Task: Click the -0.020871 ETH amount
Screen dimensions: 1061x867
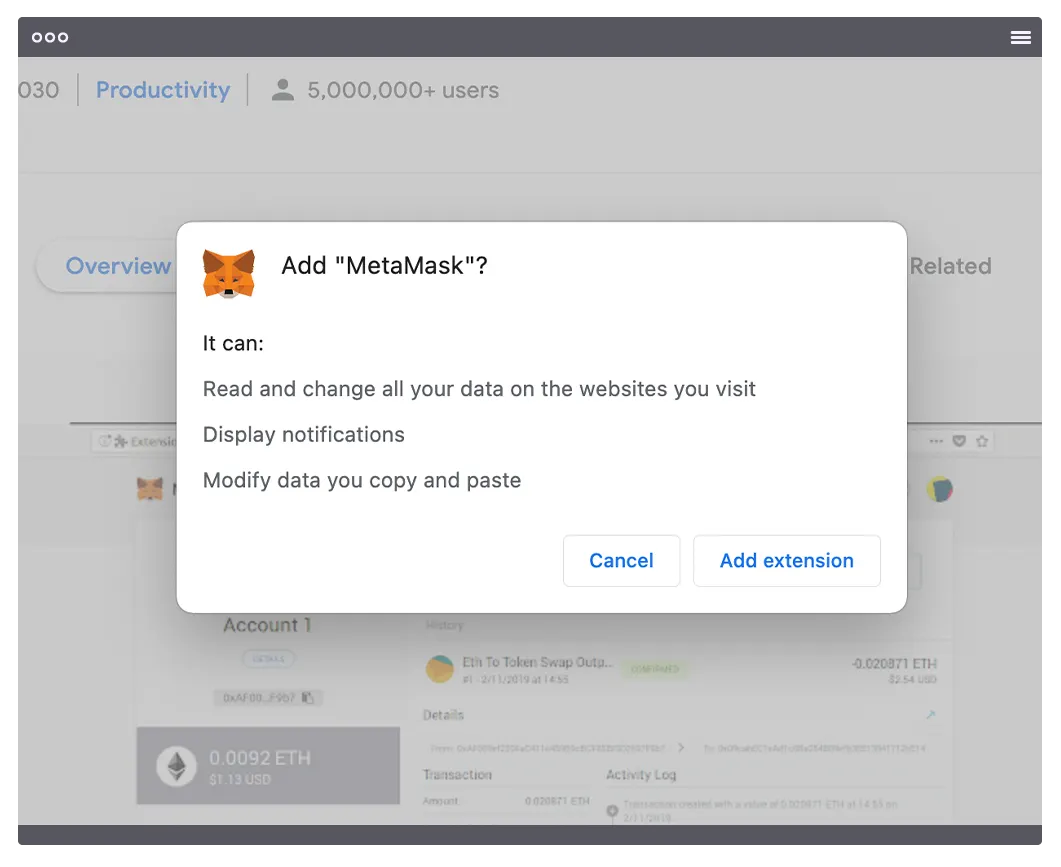Action: pos(894,663)
